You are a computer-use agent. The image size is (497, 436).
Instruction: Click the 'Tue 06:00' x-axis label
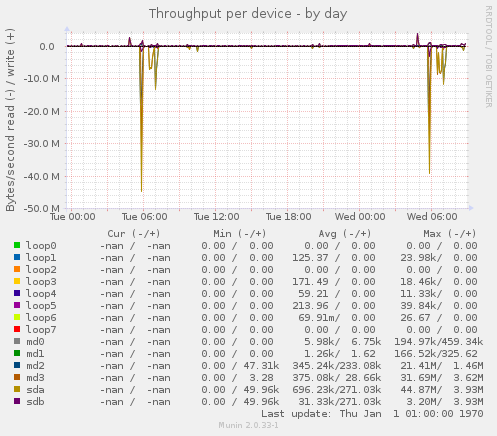tap(145, 217)
